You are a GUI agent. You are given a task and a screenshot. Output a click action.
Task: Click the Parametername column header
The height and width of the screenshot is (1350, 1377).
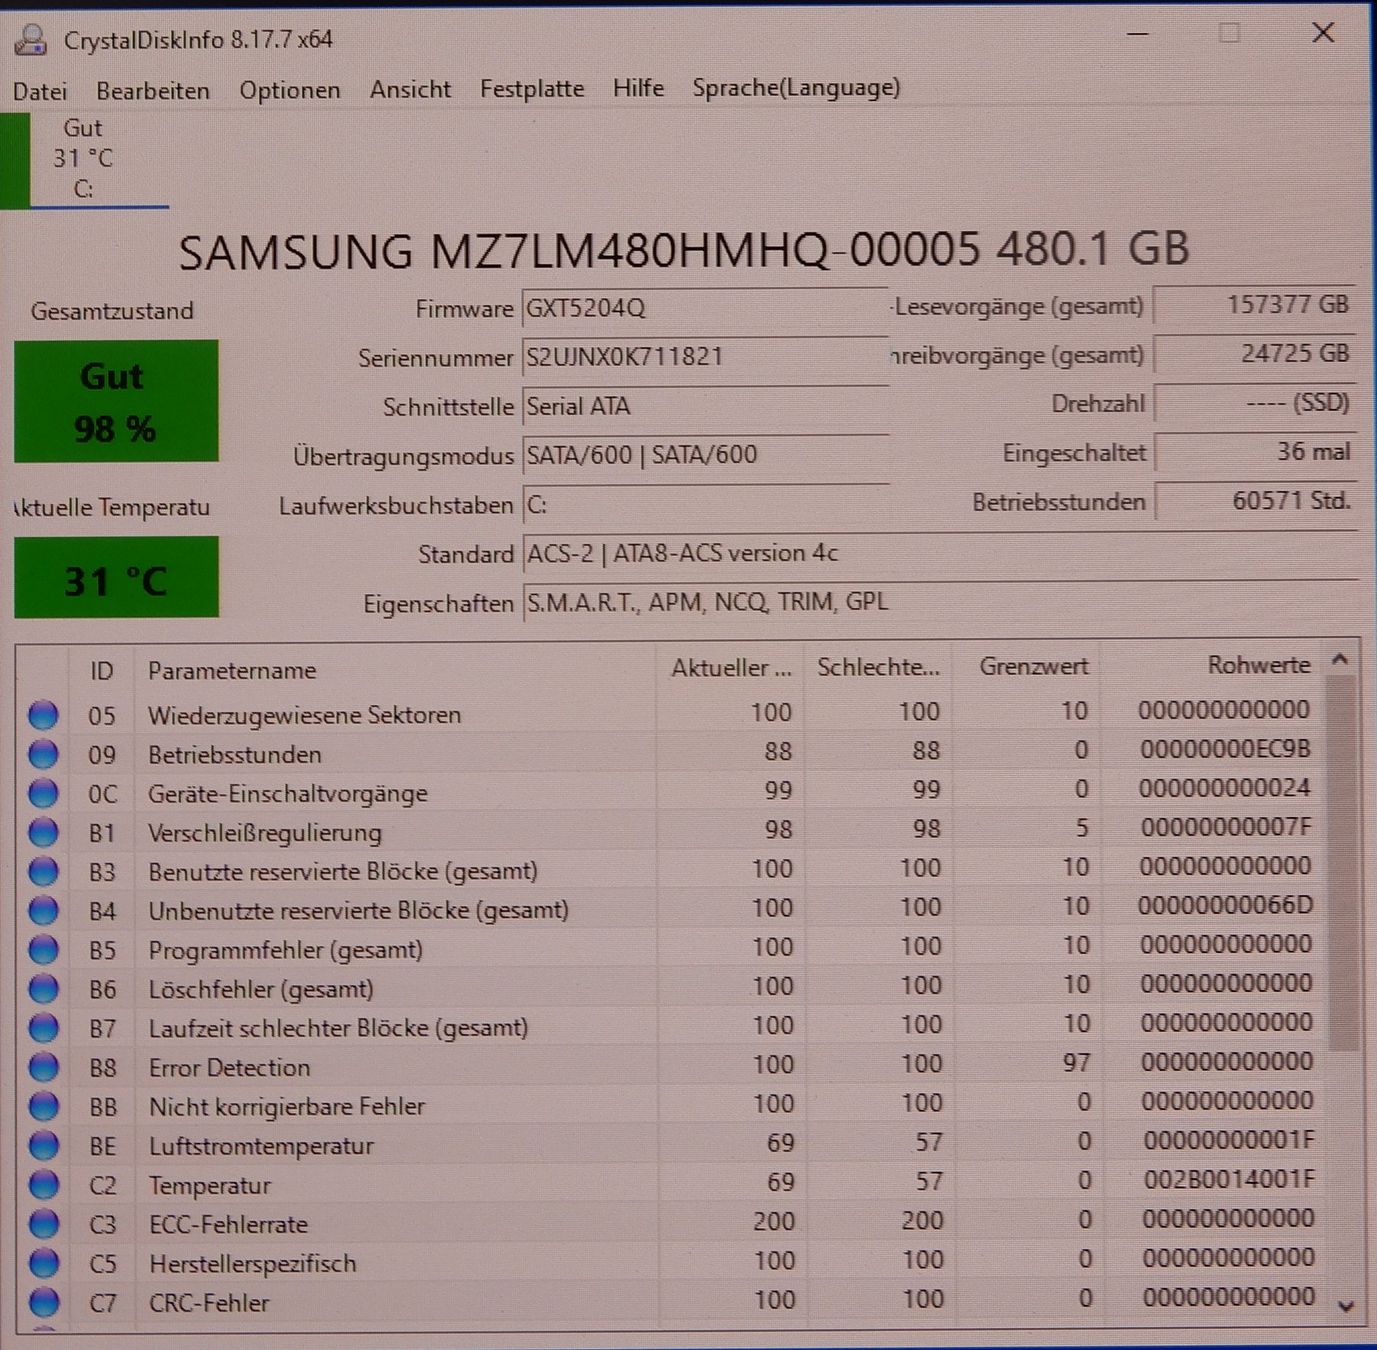coord(395,670)
